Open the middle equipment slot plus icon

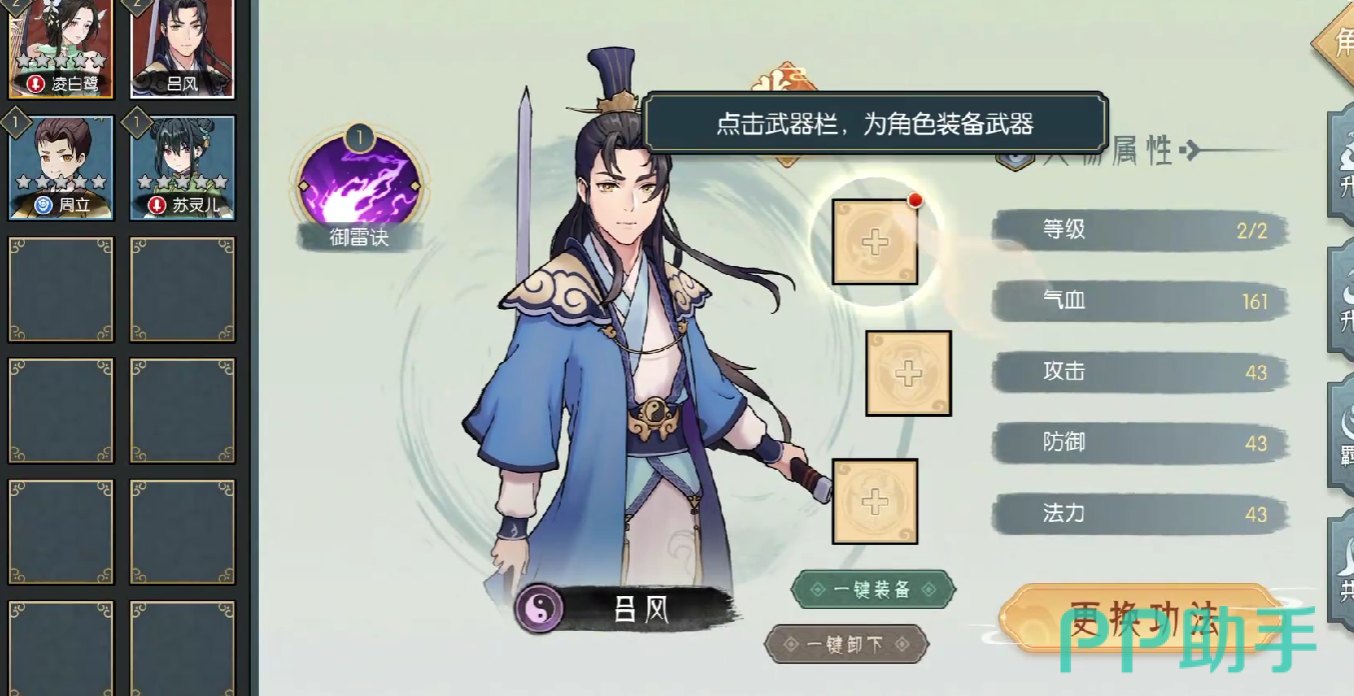[908, 373]
